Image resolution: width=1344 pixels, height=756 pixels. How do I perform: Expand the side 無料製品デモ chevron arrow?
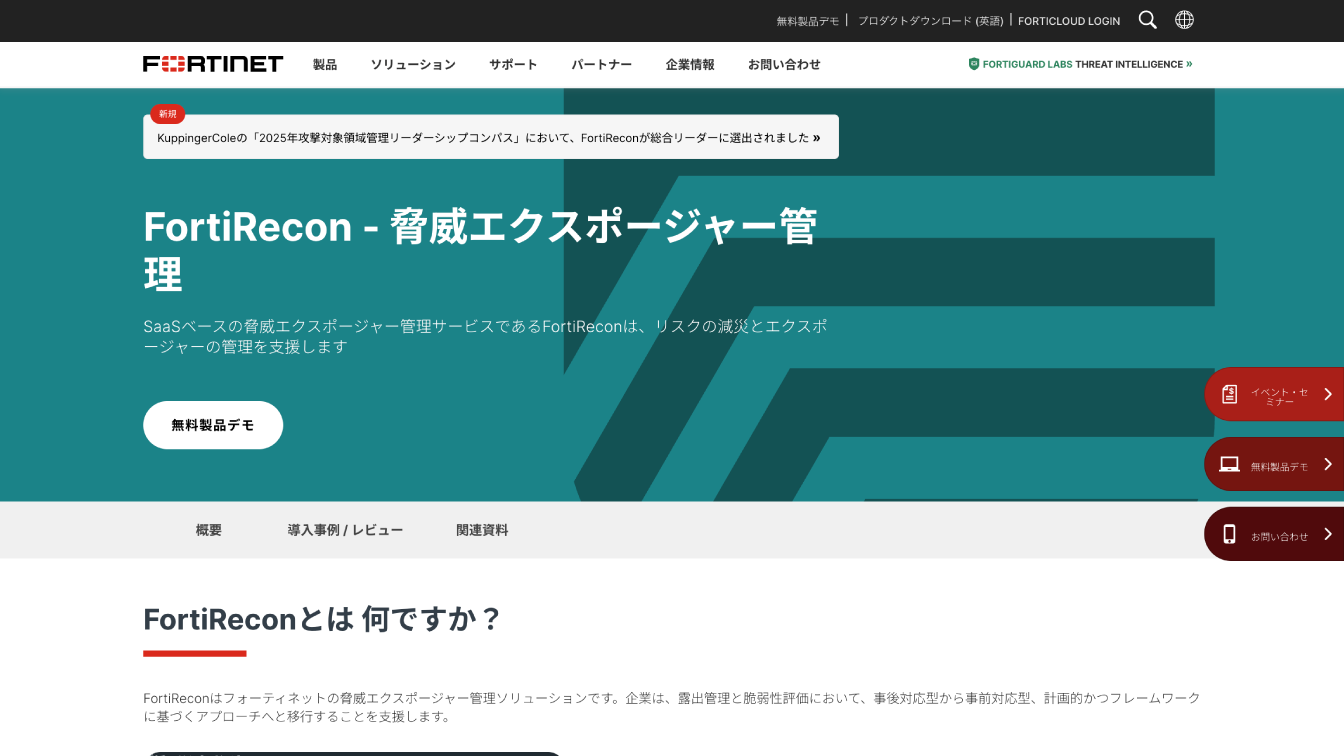[x=1328, y=464]
